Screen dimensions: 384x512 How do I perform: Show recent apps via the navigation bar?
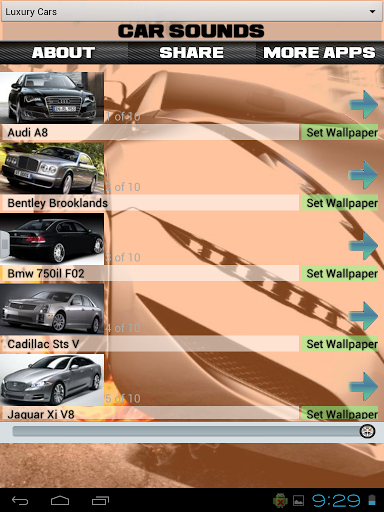100,500
